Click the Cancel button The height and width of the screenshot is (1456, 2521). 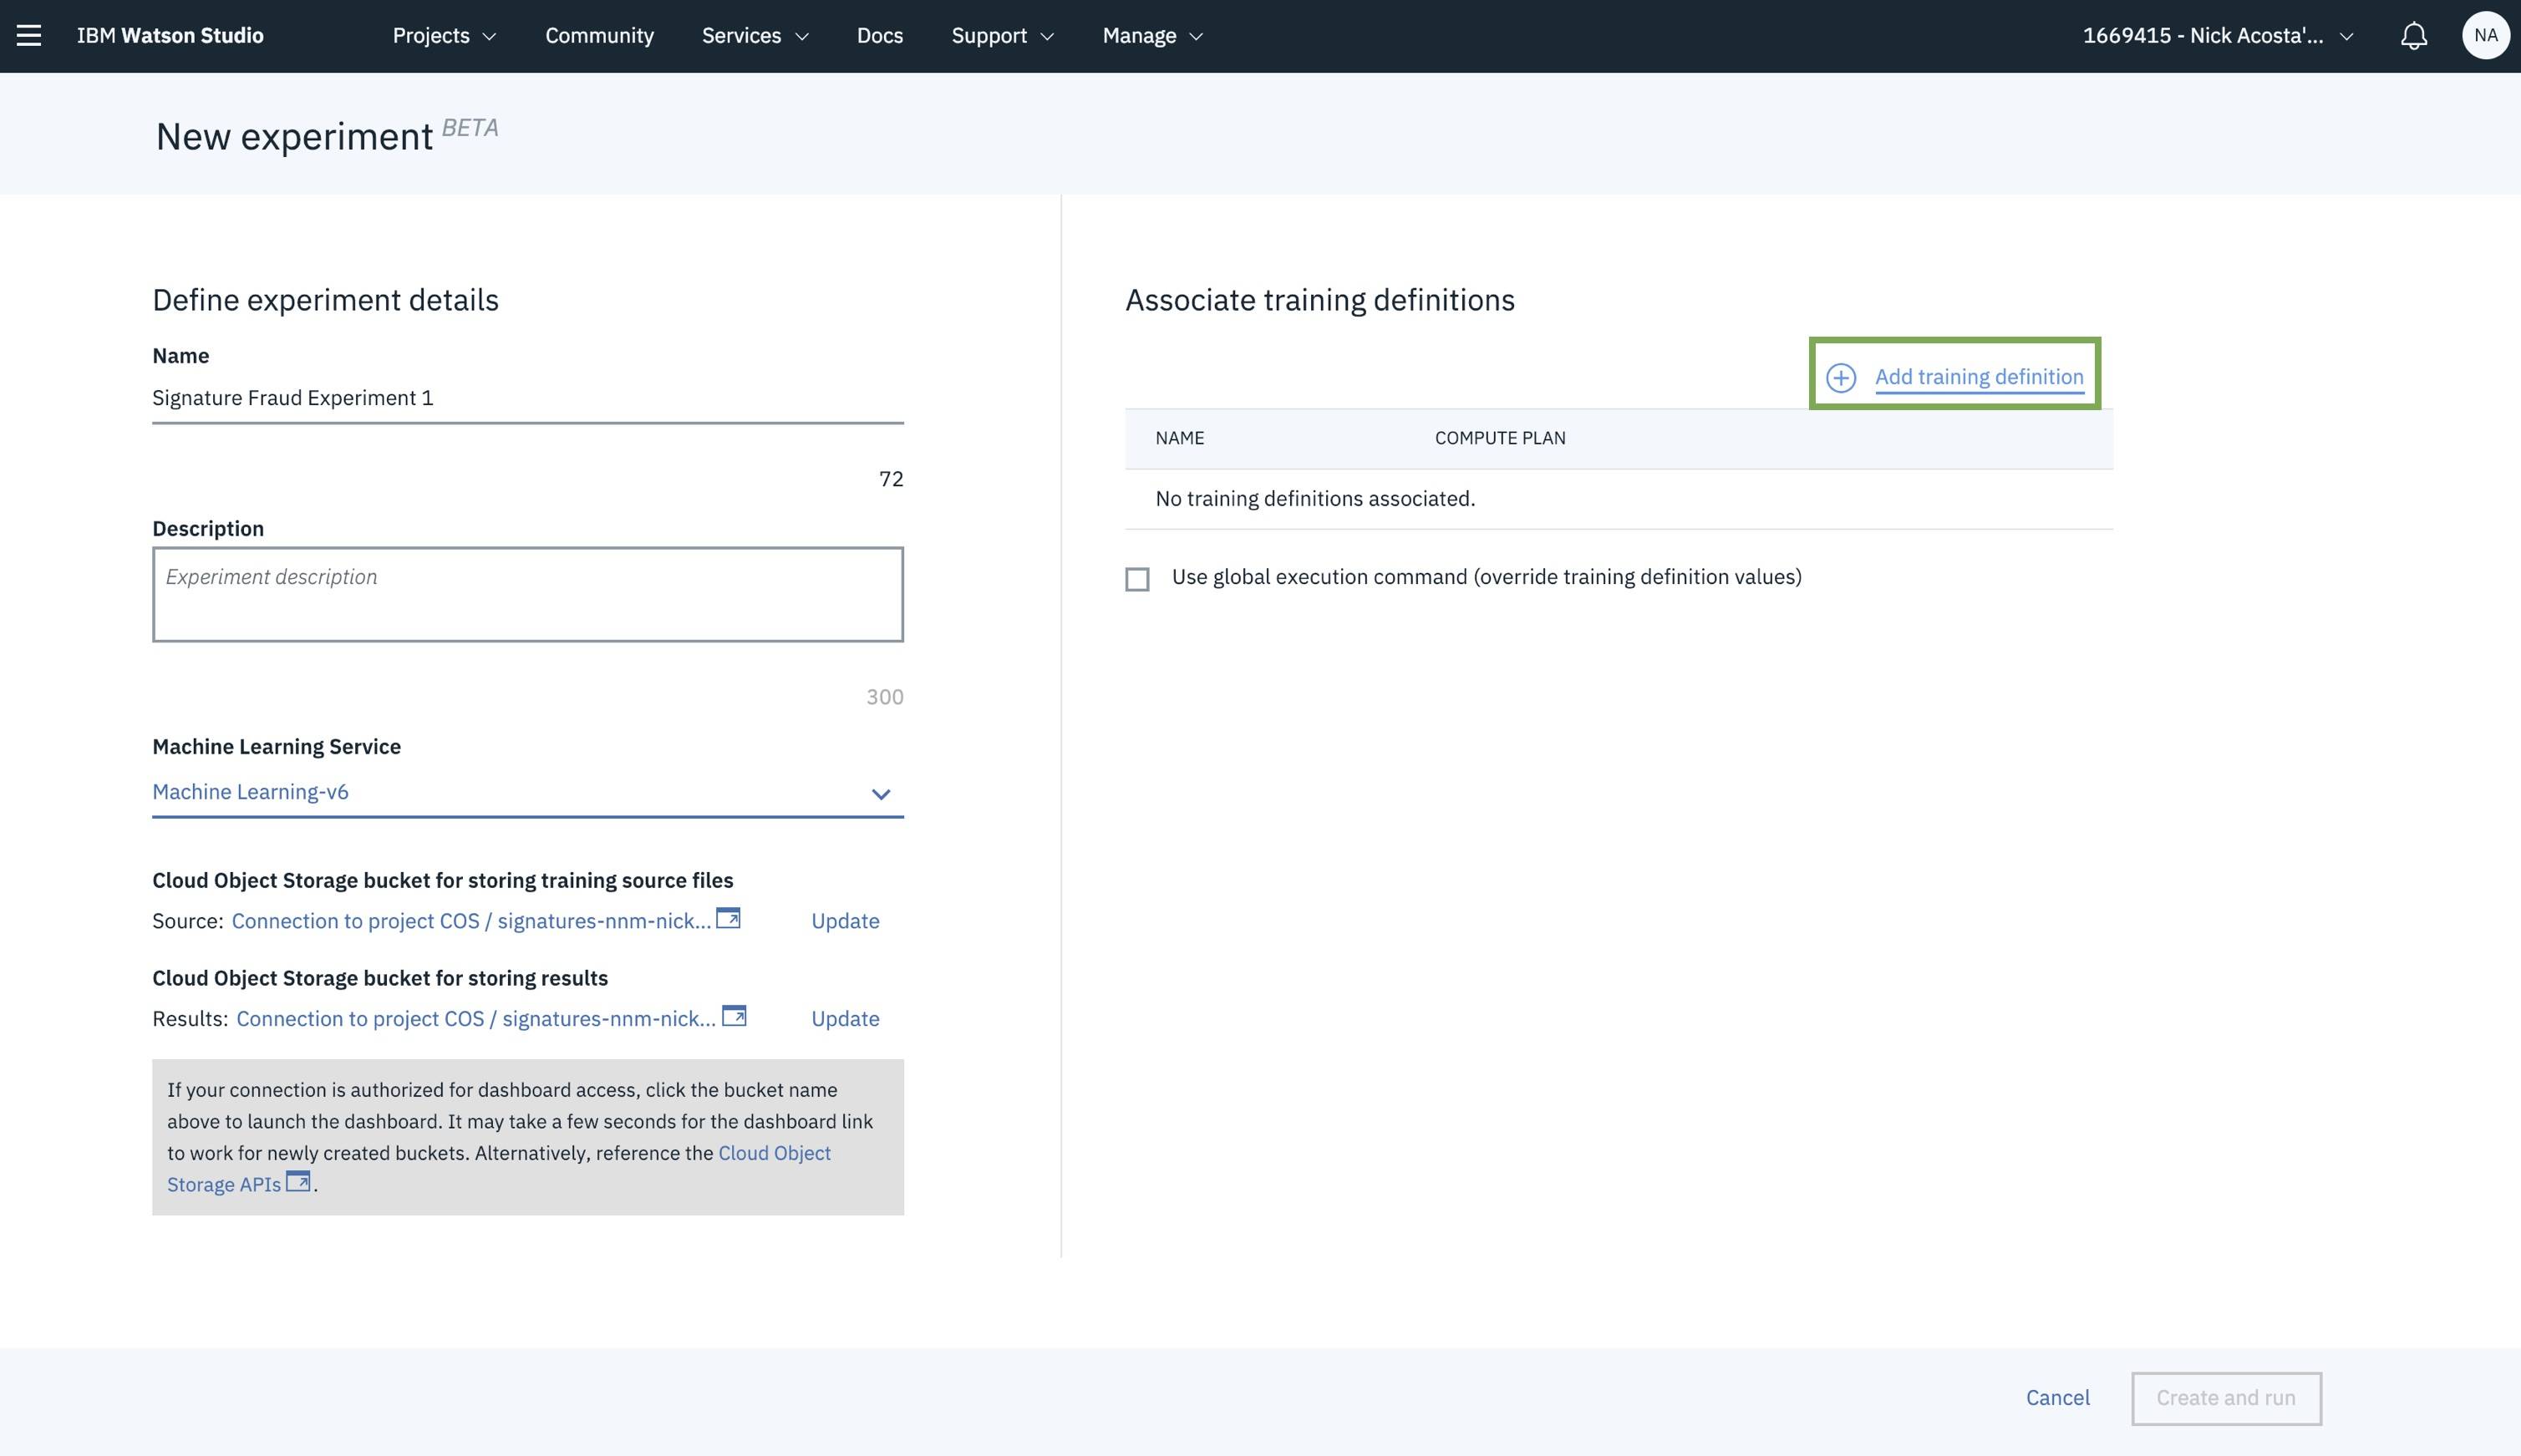[2057, 1398]
